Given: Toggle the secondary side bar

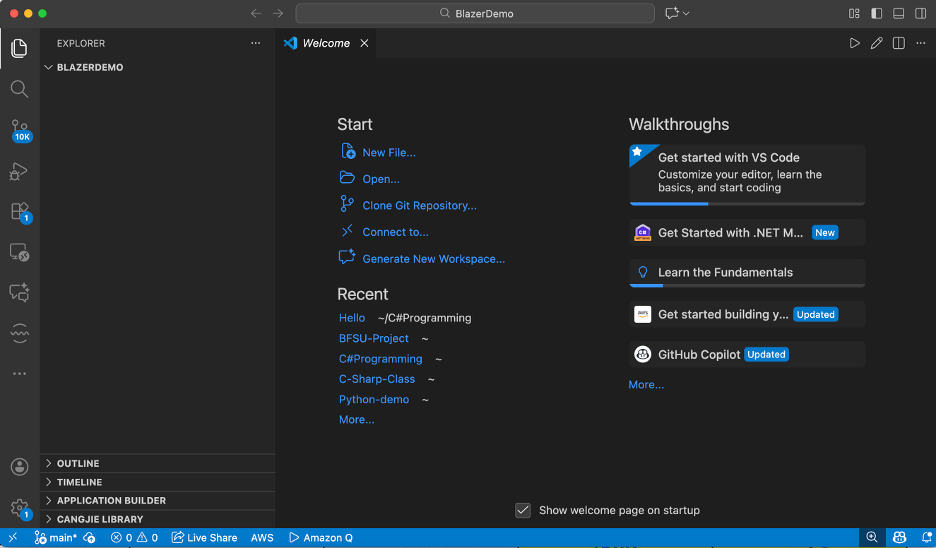Looking at the screenshot, I should (920, 13).
